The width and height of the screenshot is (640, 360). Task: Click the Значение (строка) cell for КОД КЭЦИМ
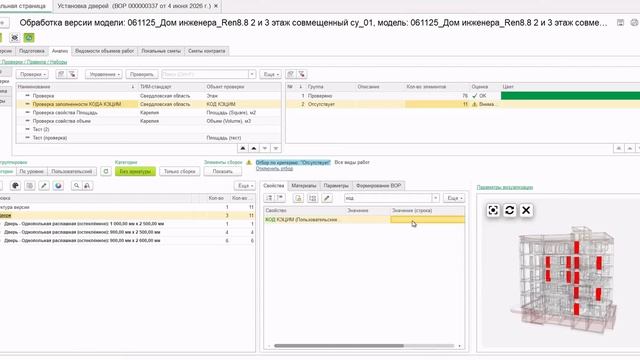point(427,220)
